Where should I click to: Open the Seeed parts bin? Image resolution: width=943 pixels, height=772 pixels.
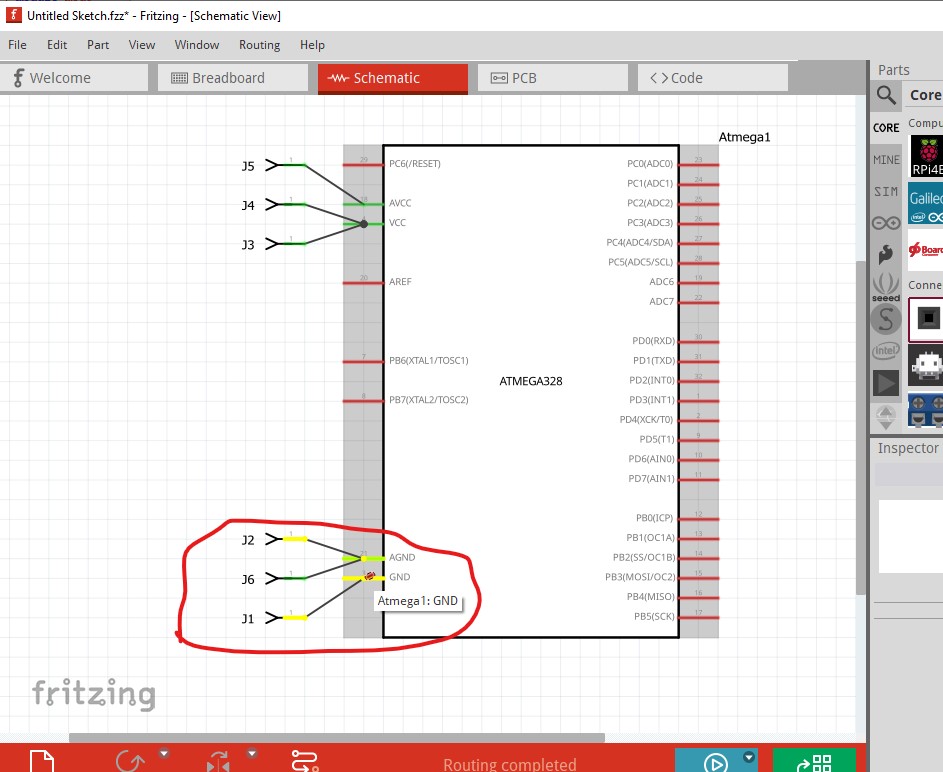pyautogui.click(x=886, y=287)
